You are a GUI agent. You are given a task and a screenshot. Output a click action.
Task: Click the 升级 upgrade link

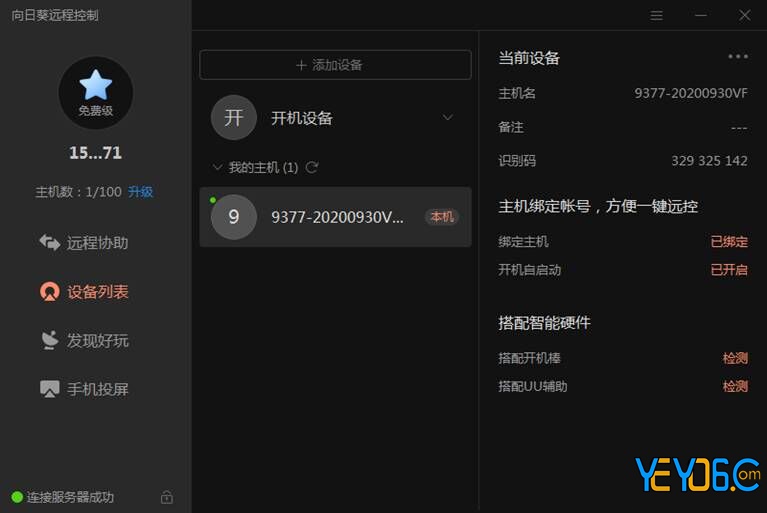pos(140,192)
